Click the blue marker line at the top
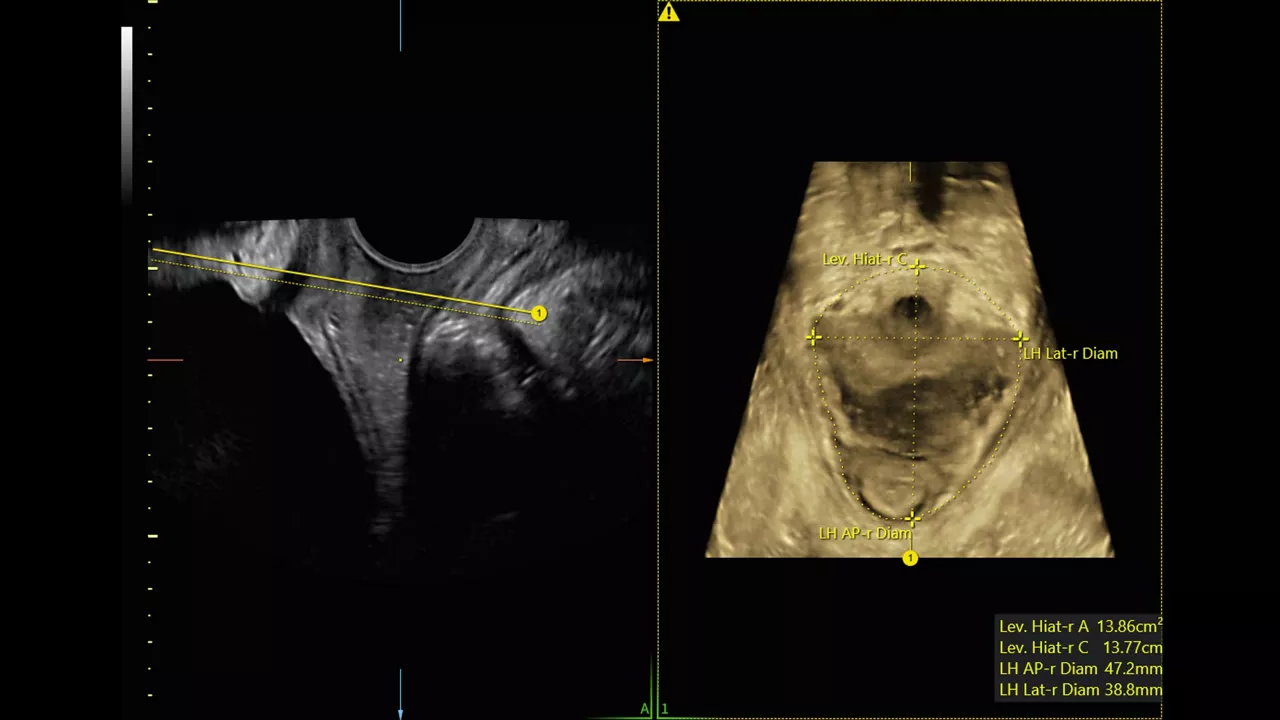This screenshot has height=720, width=1280. coord(400,25)
